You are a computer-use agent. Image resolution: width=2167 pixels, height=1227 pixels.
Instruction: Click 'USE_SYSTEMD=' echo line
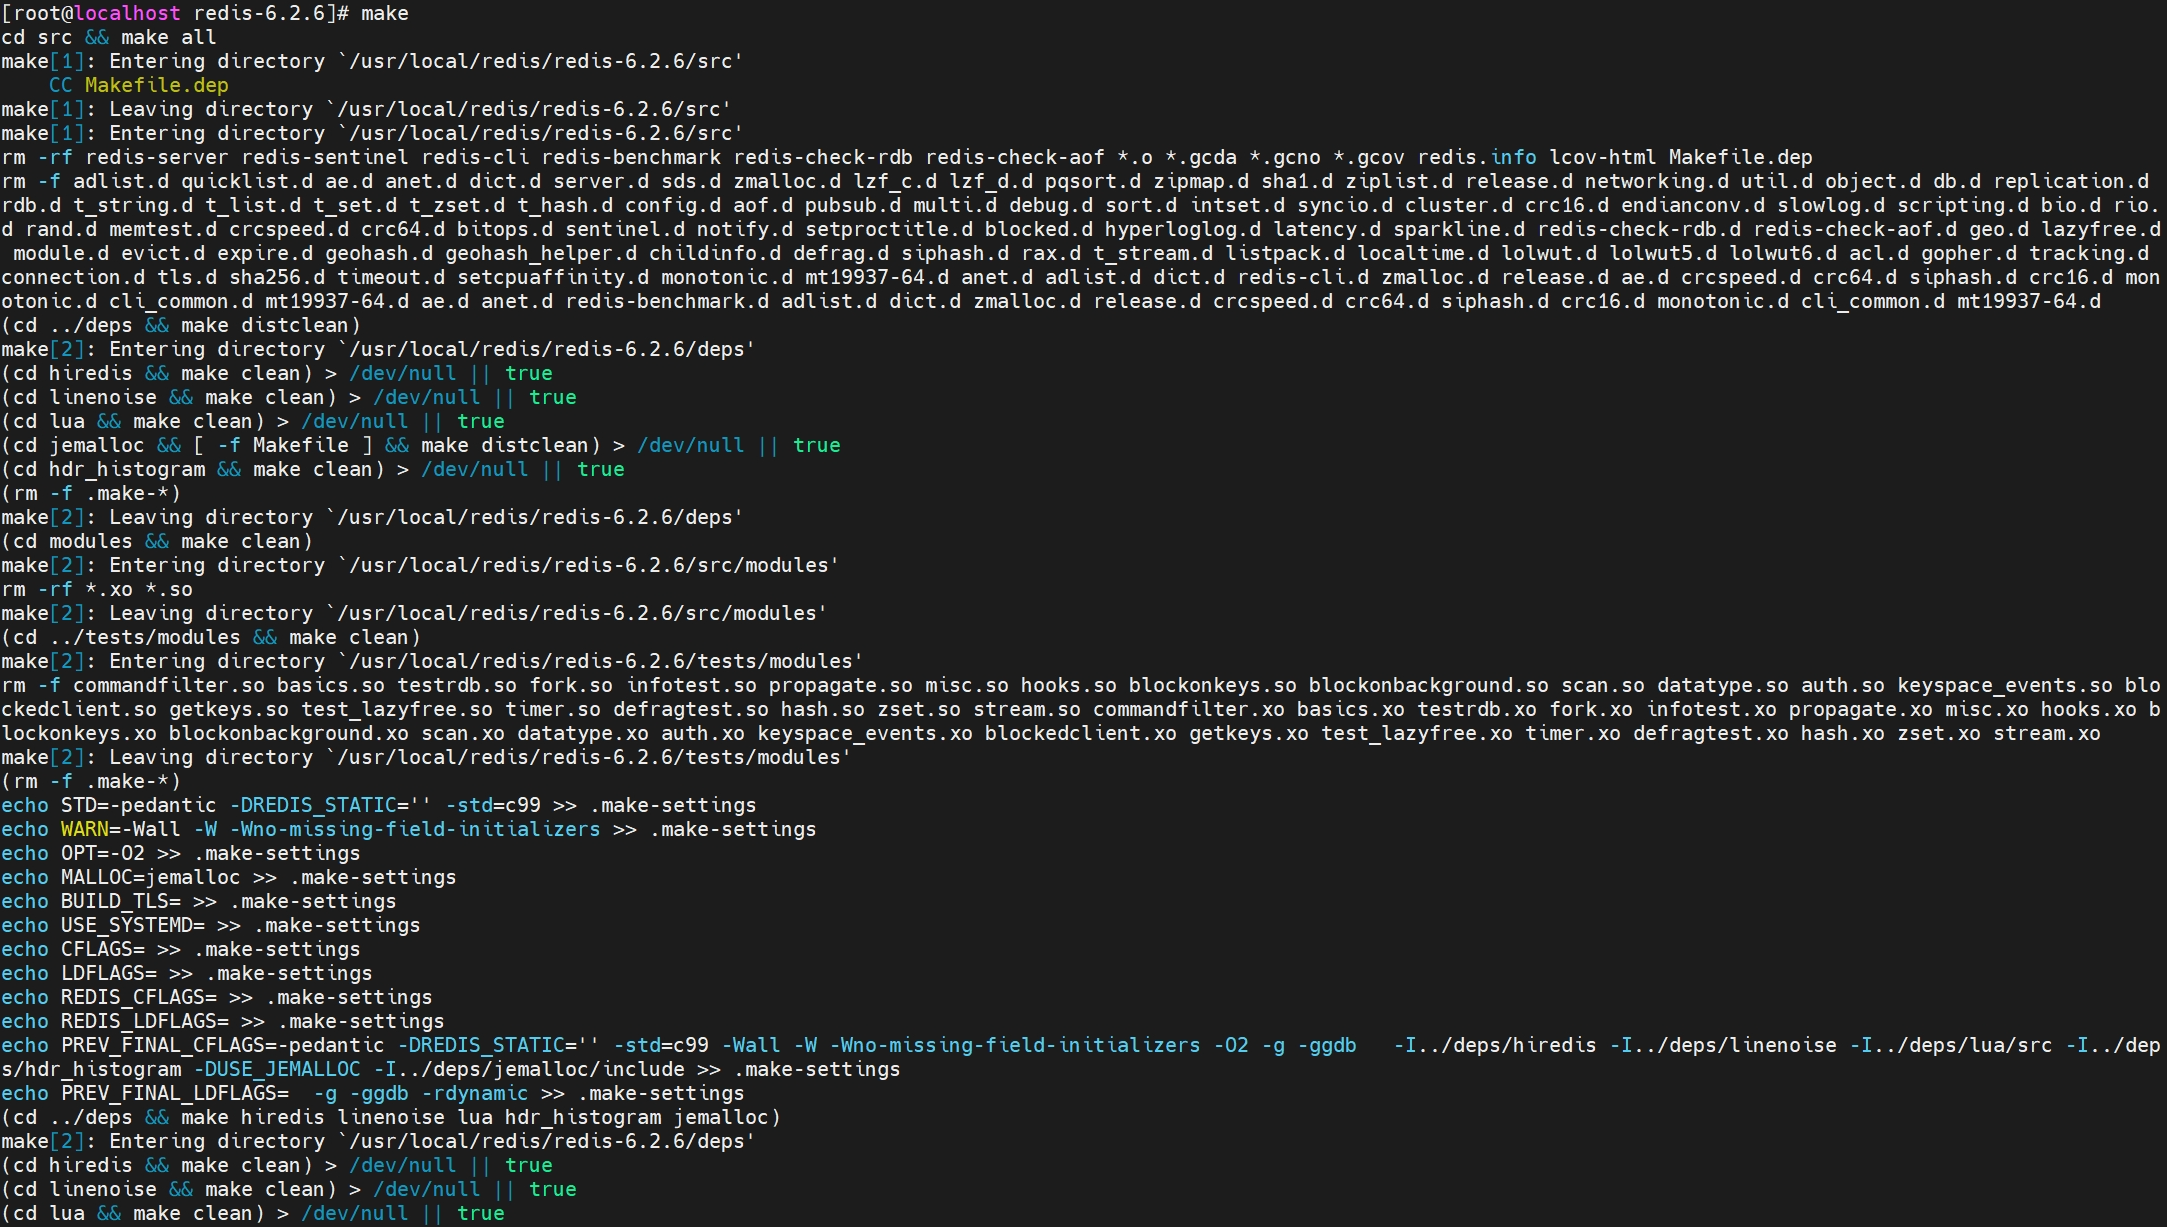[211, 925]
